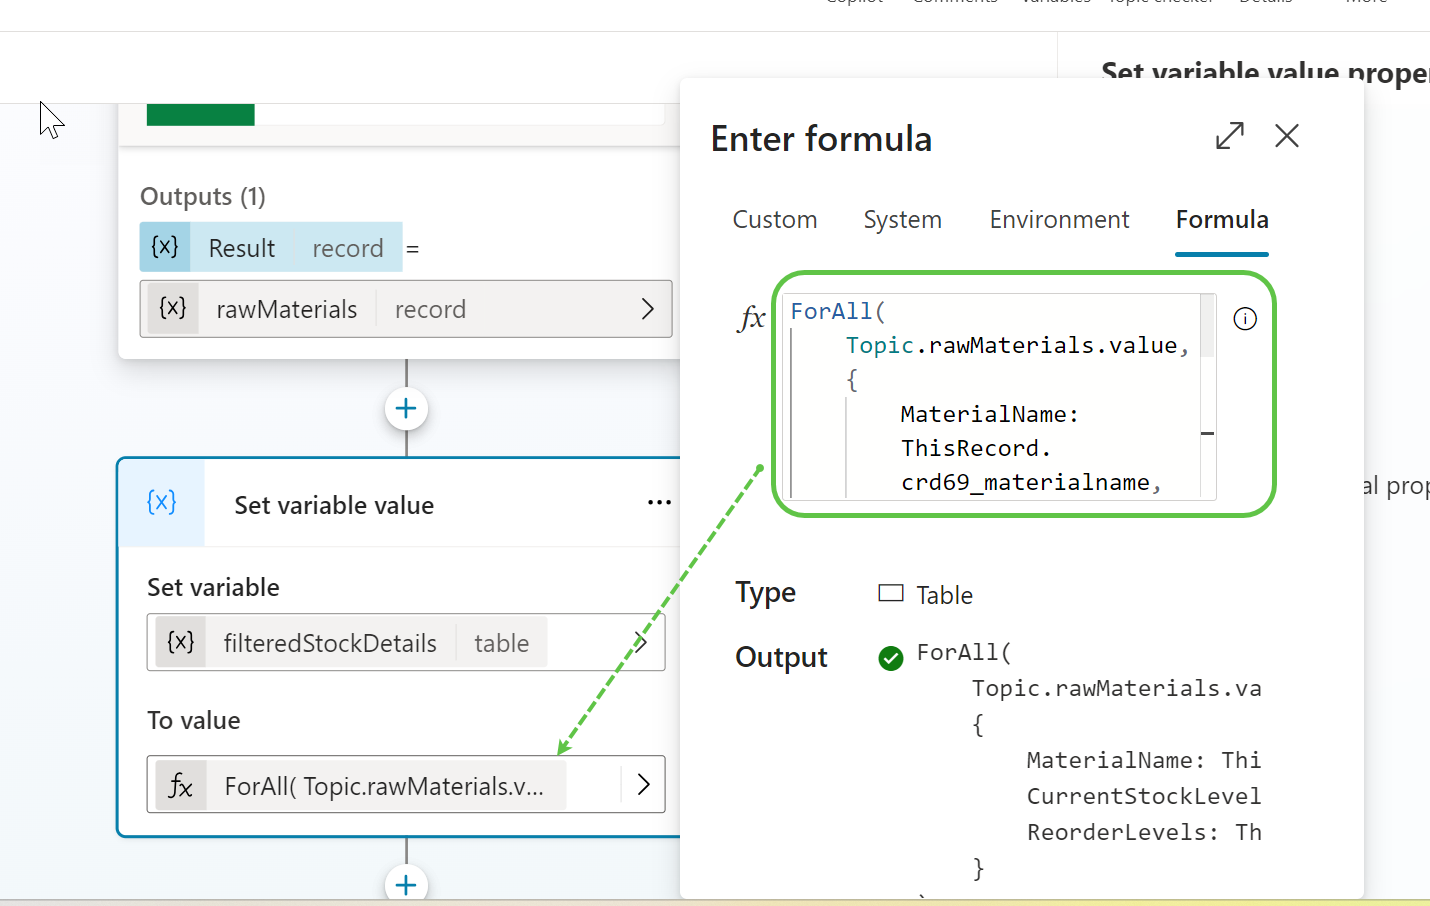1430x906 pixels.
Task: Open the Environment tab
Action: coord(1059,220)
